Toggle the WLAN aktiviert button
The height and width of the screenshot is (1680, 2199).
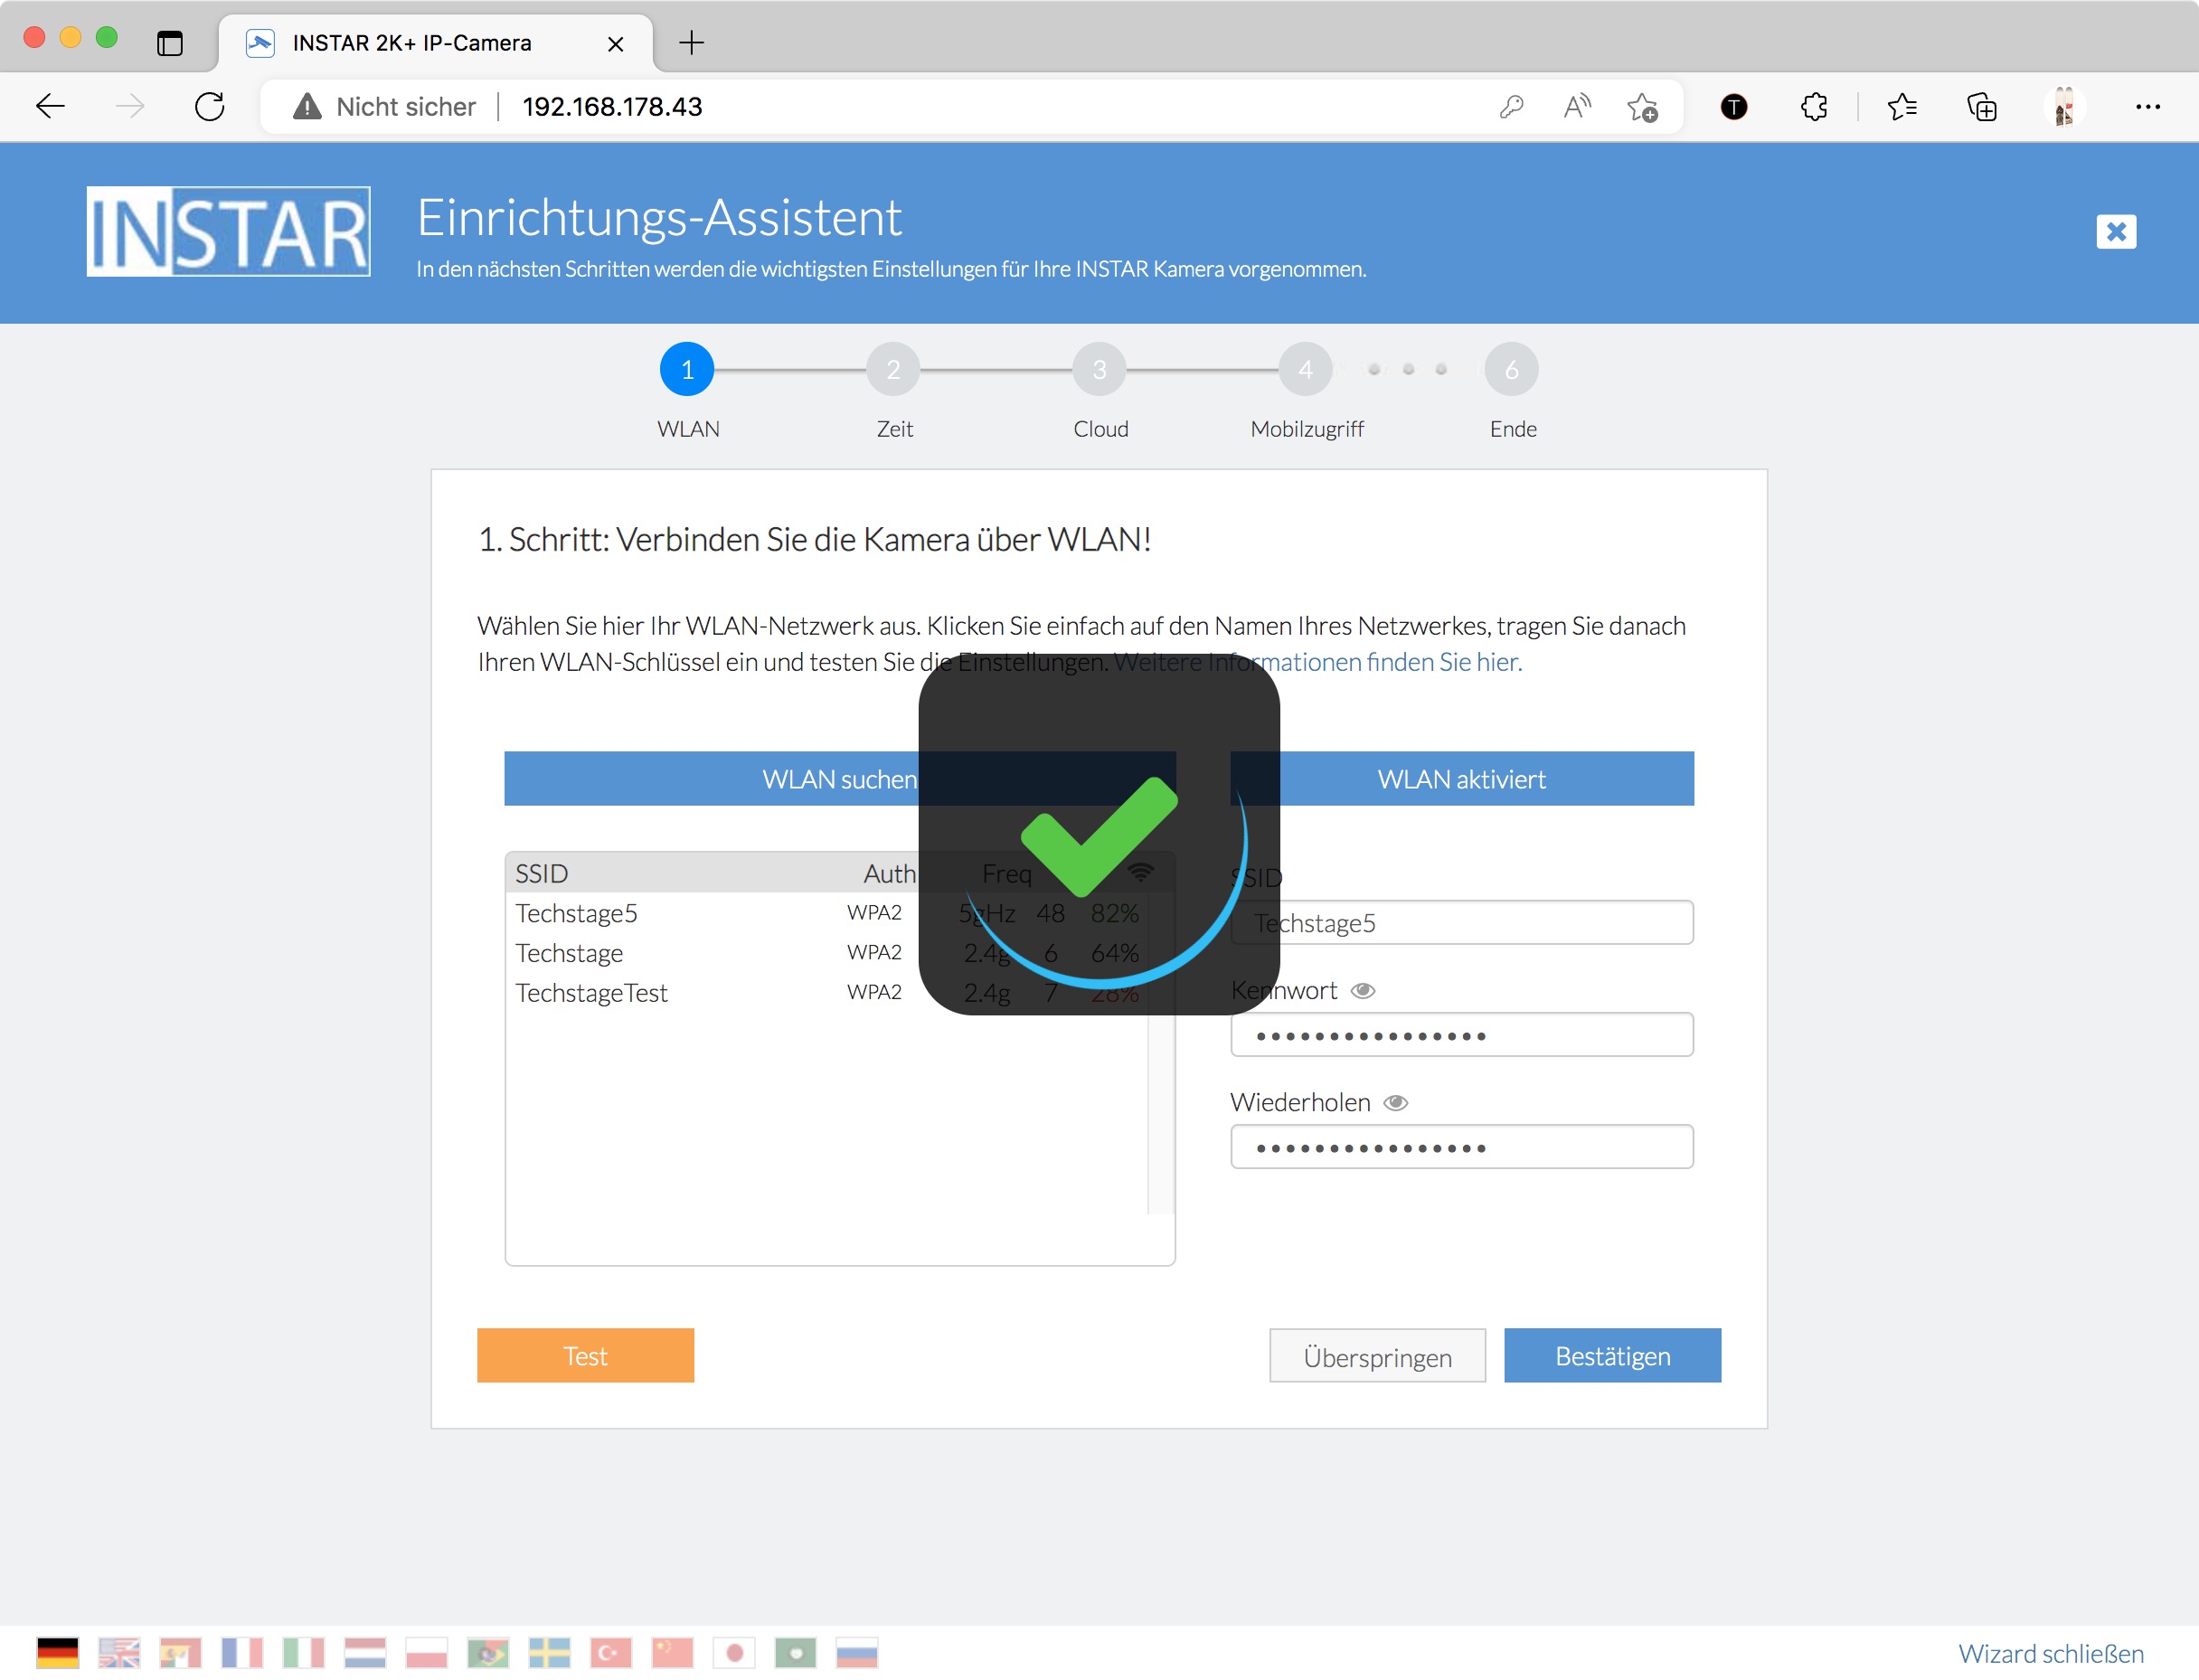point(1461,778)
